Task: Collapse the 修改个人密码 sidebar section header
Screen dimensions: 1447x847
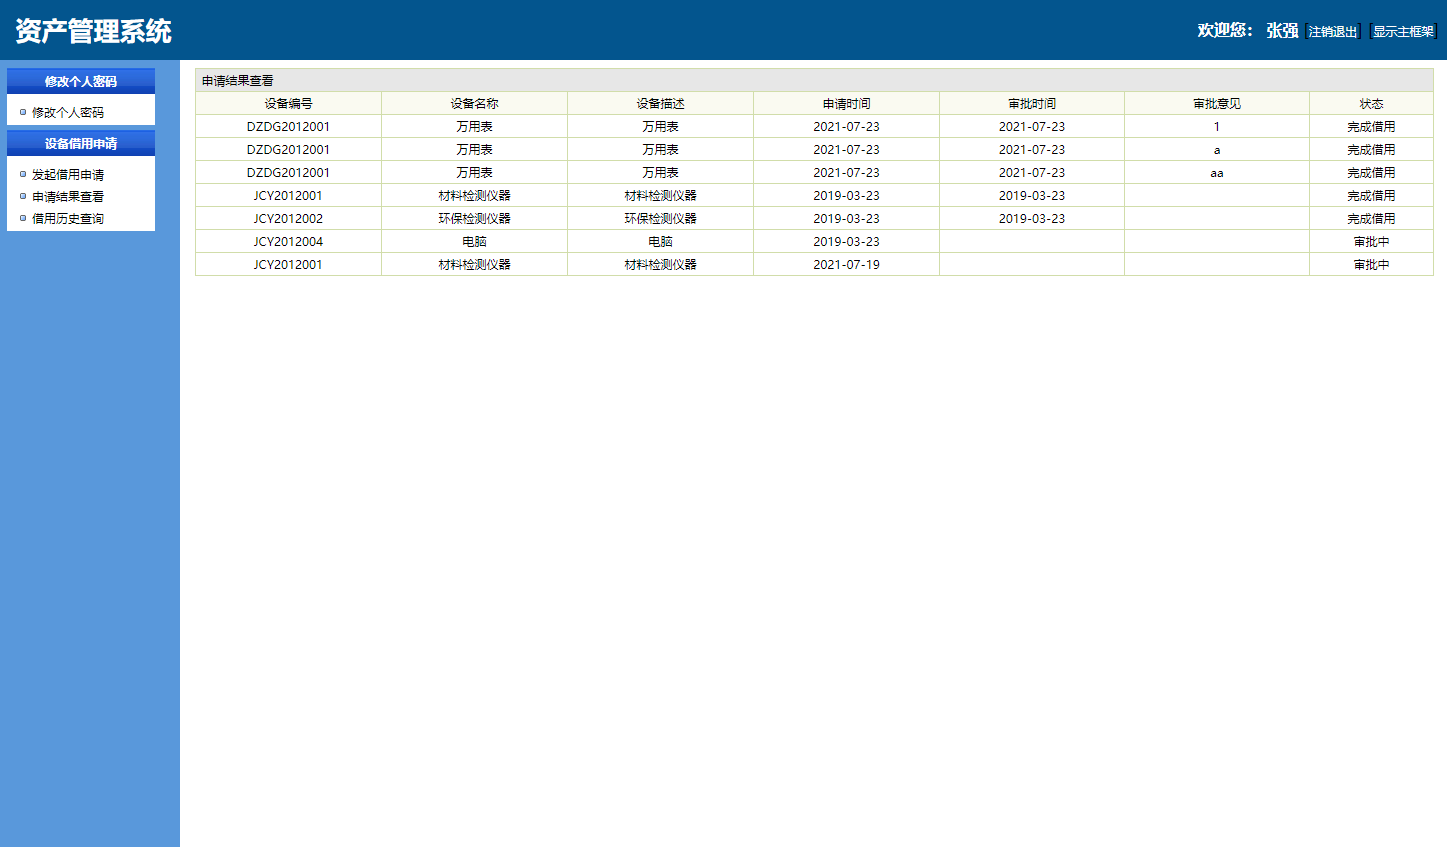Action: 81,81
